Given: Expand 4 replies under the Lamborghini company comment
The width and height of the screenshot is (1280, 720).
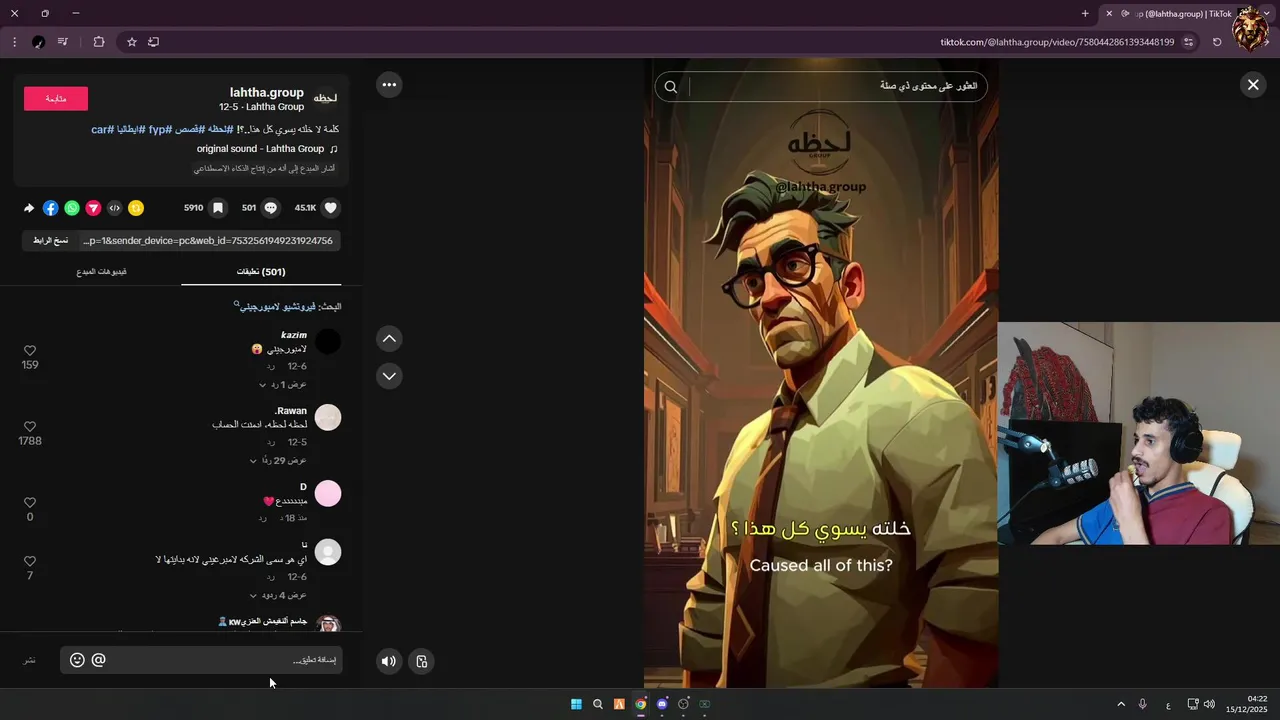Looking at the screenshot, I should coord(278,596).
